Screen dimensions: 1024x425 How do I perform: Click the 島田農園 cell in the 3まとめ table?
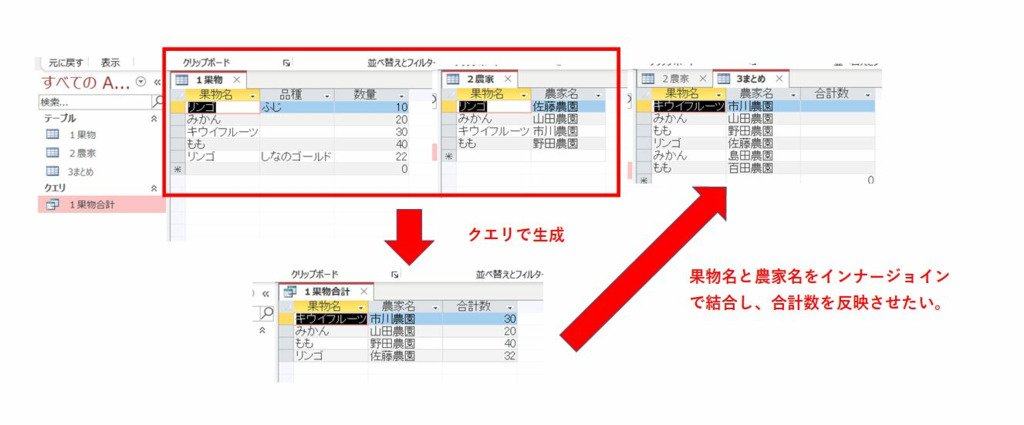(763, 156)
